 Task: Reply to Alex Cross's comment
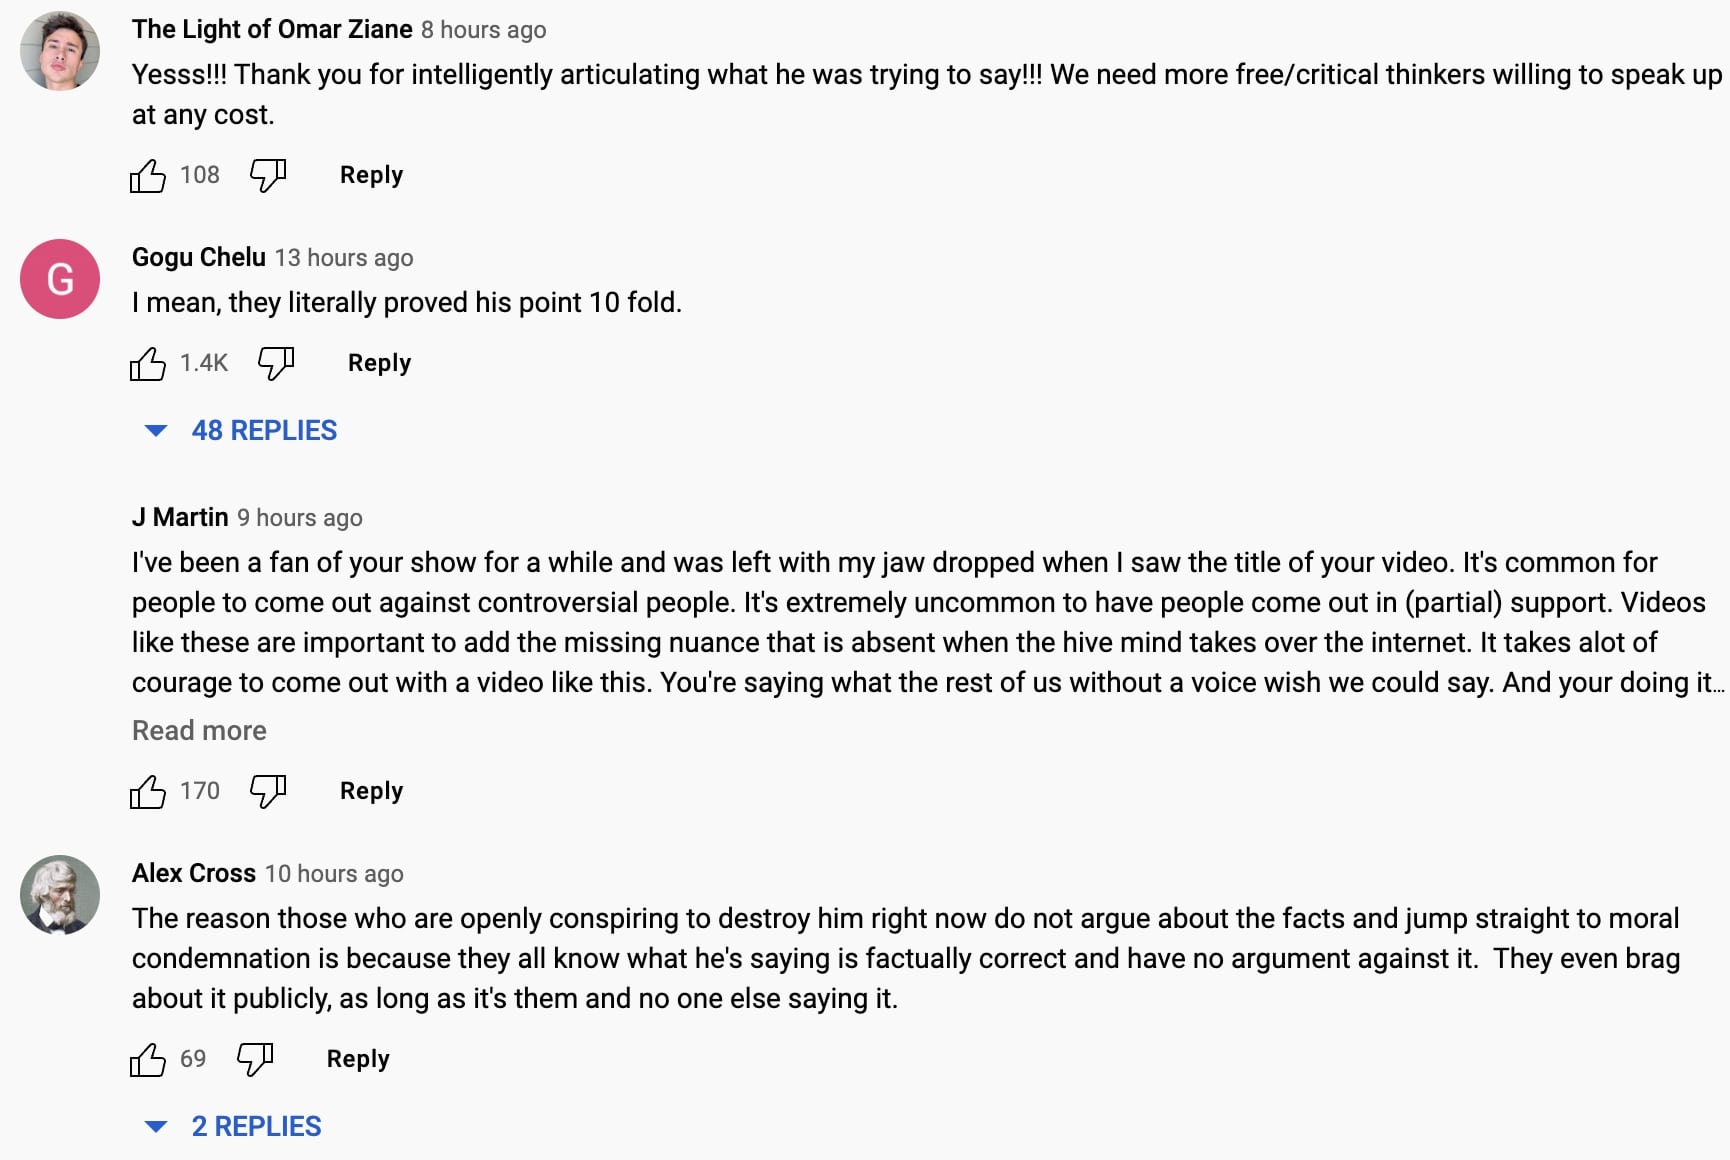[358, 1059]
